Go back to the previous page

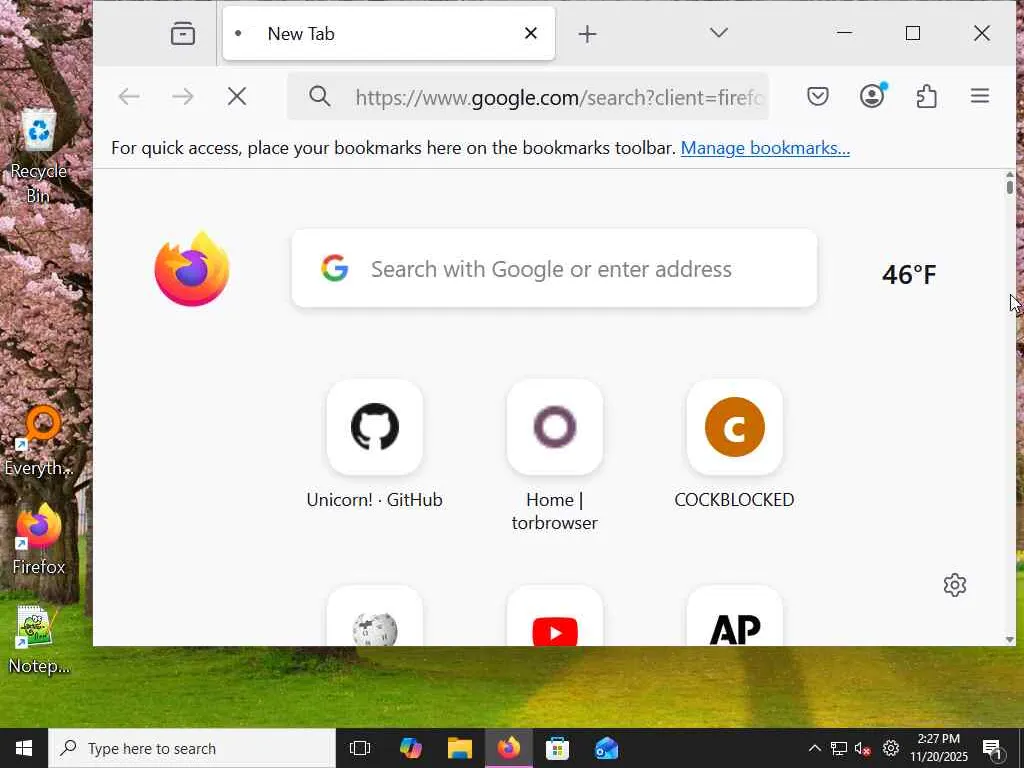point(129,97)
